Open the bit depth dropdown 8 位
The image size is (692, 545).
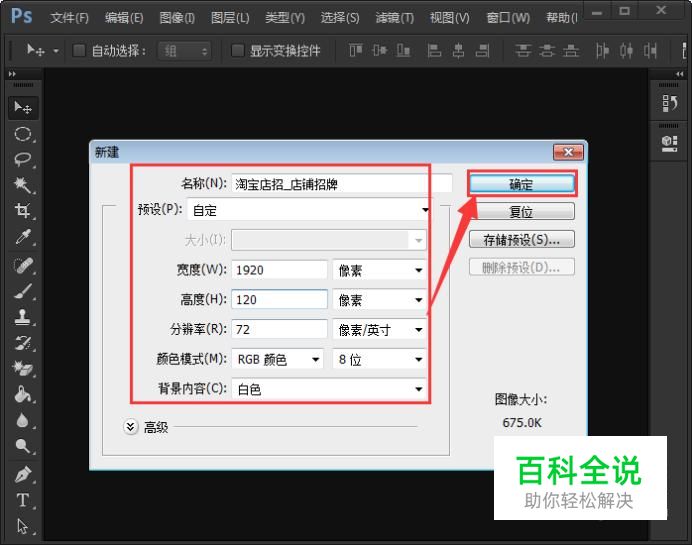(x=379, y=360)
